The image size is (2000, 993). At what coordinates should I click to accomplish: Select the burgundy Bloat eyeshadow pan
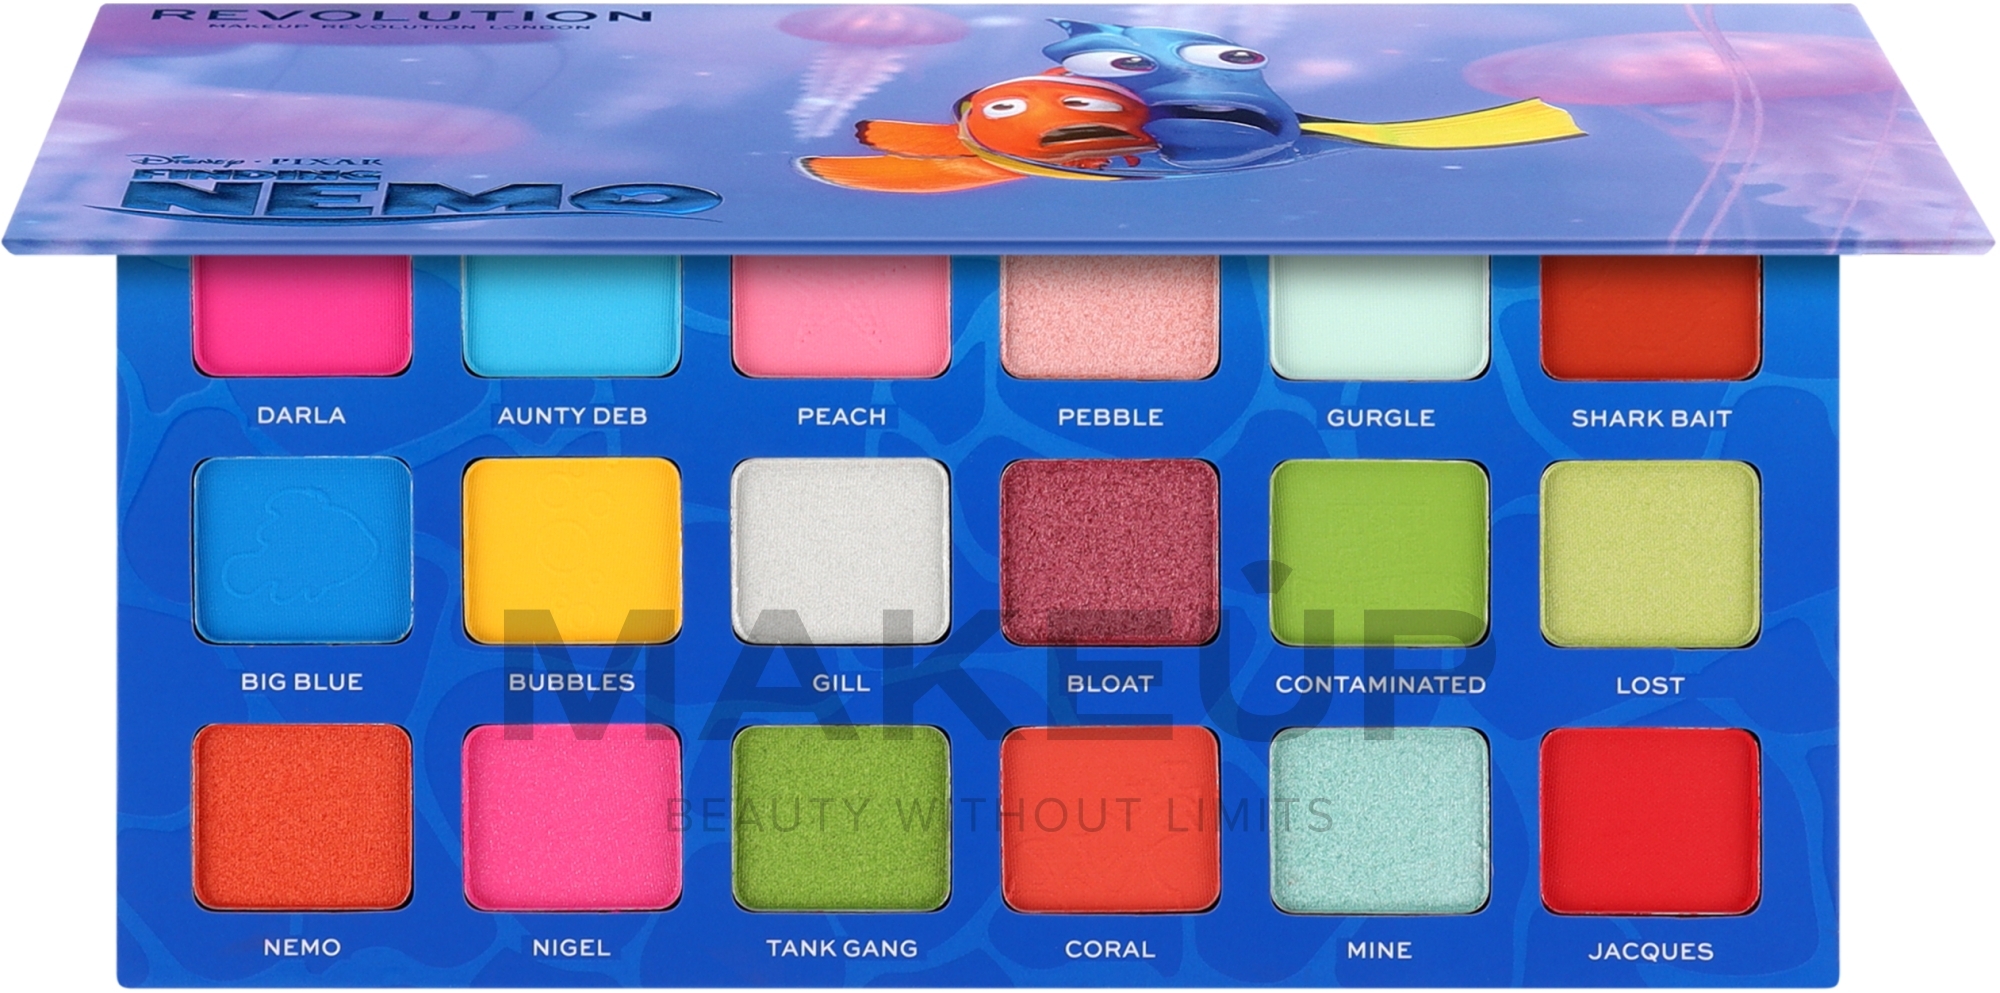(1110, 552)
